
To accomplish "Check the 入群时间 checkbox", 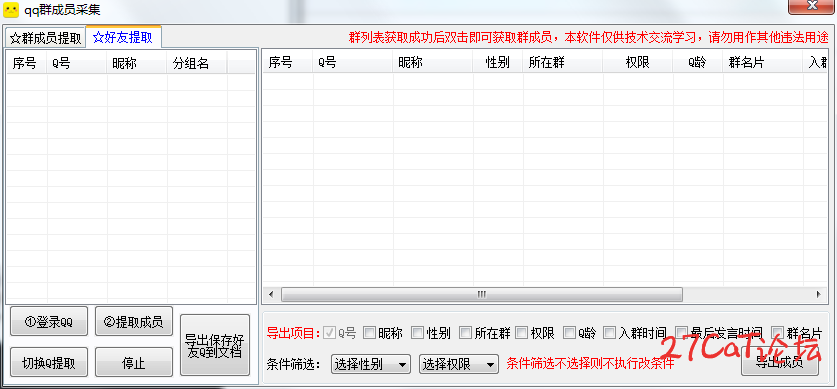I will (610, 333).
